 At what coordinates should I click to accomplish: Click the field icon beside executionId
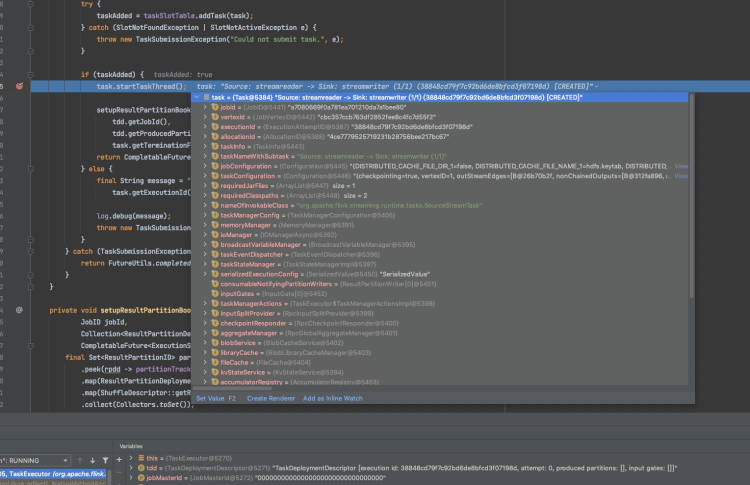[215, 127]
